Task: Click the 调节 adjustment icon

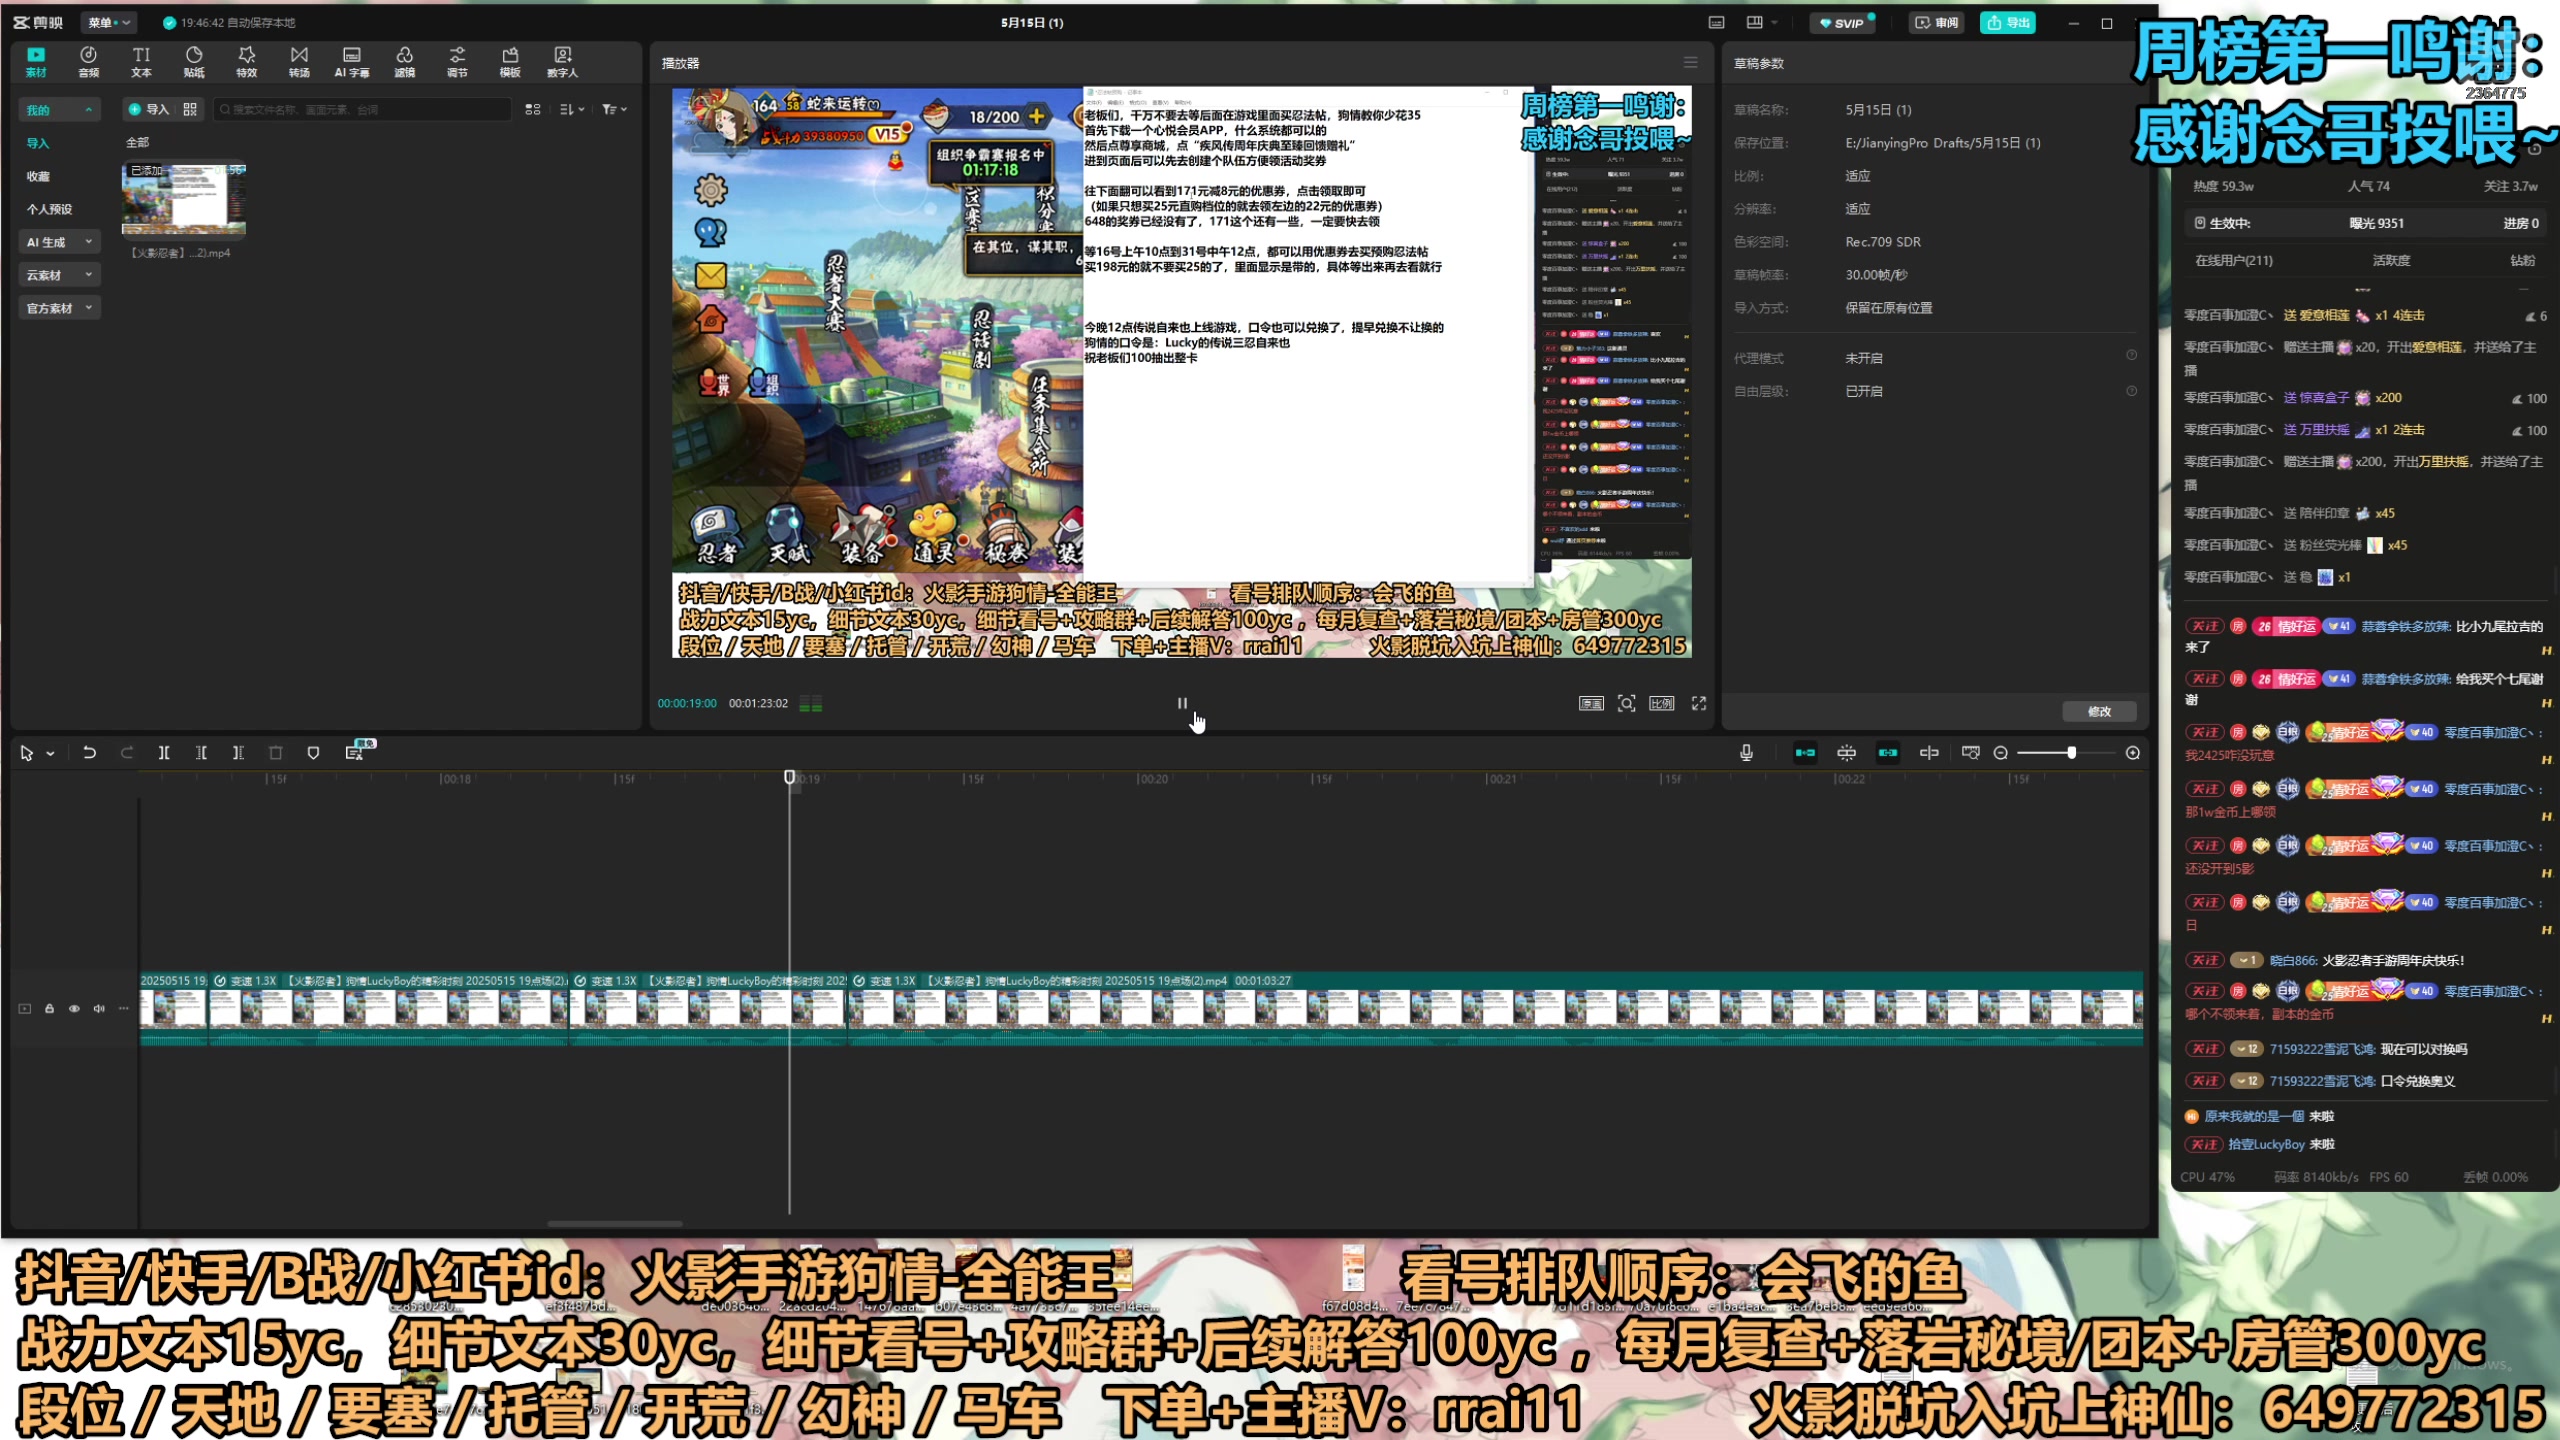Action: click(457, 61)
